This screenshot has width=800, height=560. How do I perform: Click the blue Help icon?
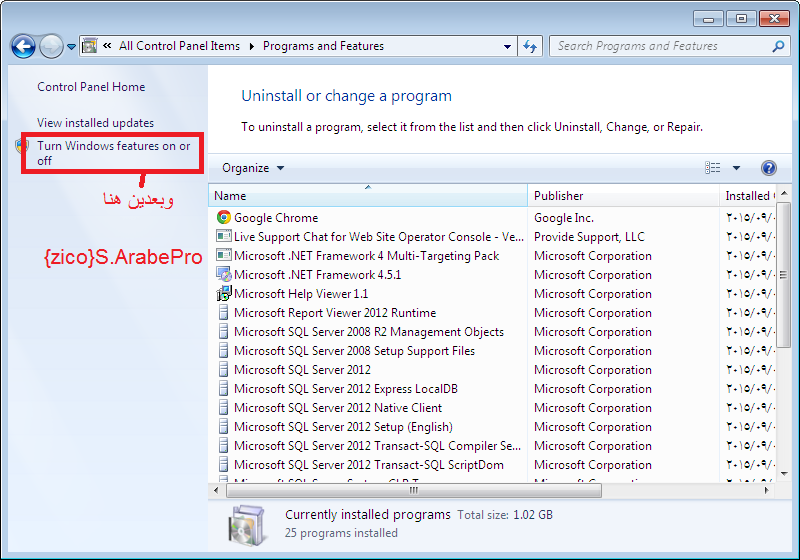[768, 168]
